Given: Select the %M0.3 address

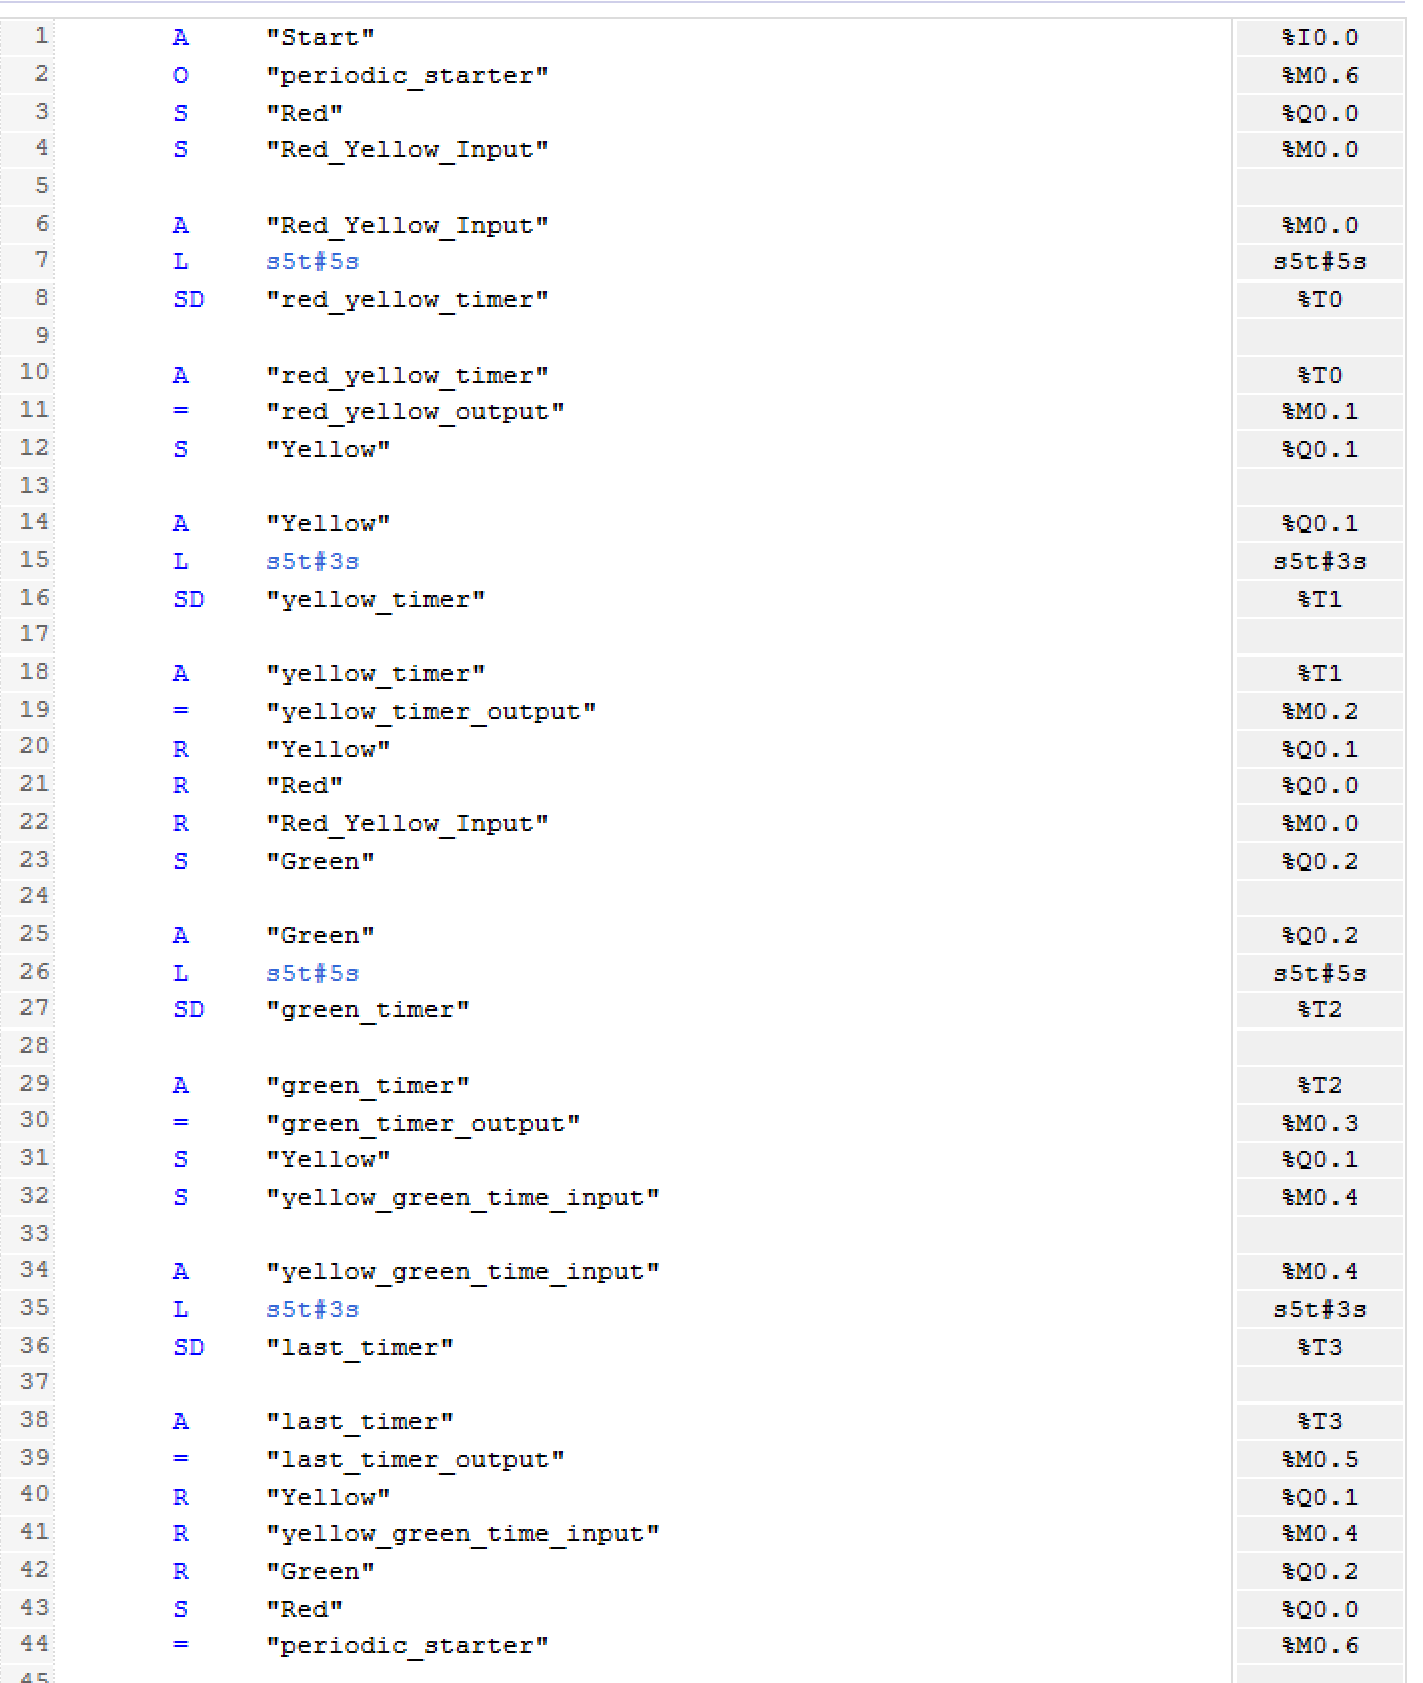Looking at the screenshot, I should [1320, 1124].
